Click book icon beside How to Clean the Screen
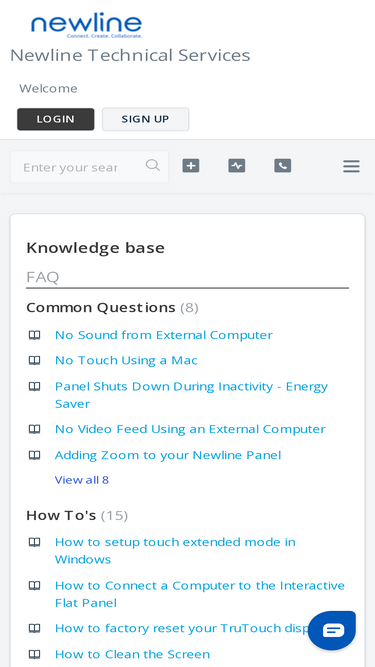 (x=34, y=654)
